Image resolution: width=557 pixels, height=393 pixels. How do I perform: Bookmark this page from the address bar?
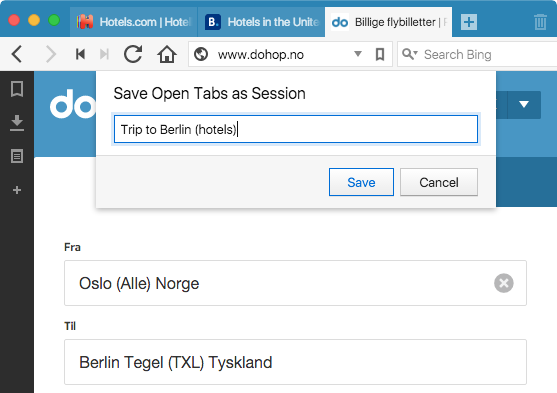tap(380, 54)
